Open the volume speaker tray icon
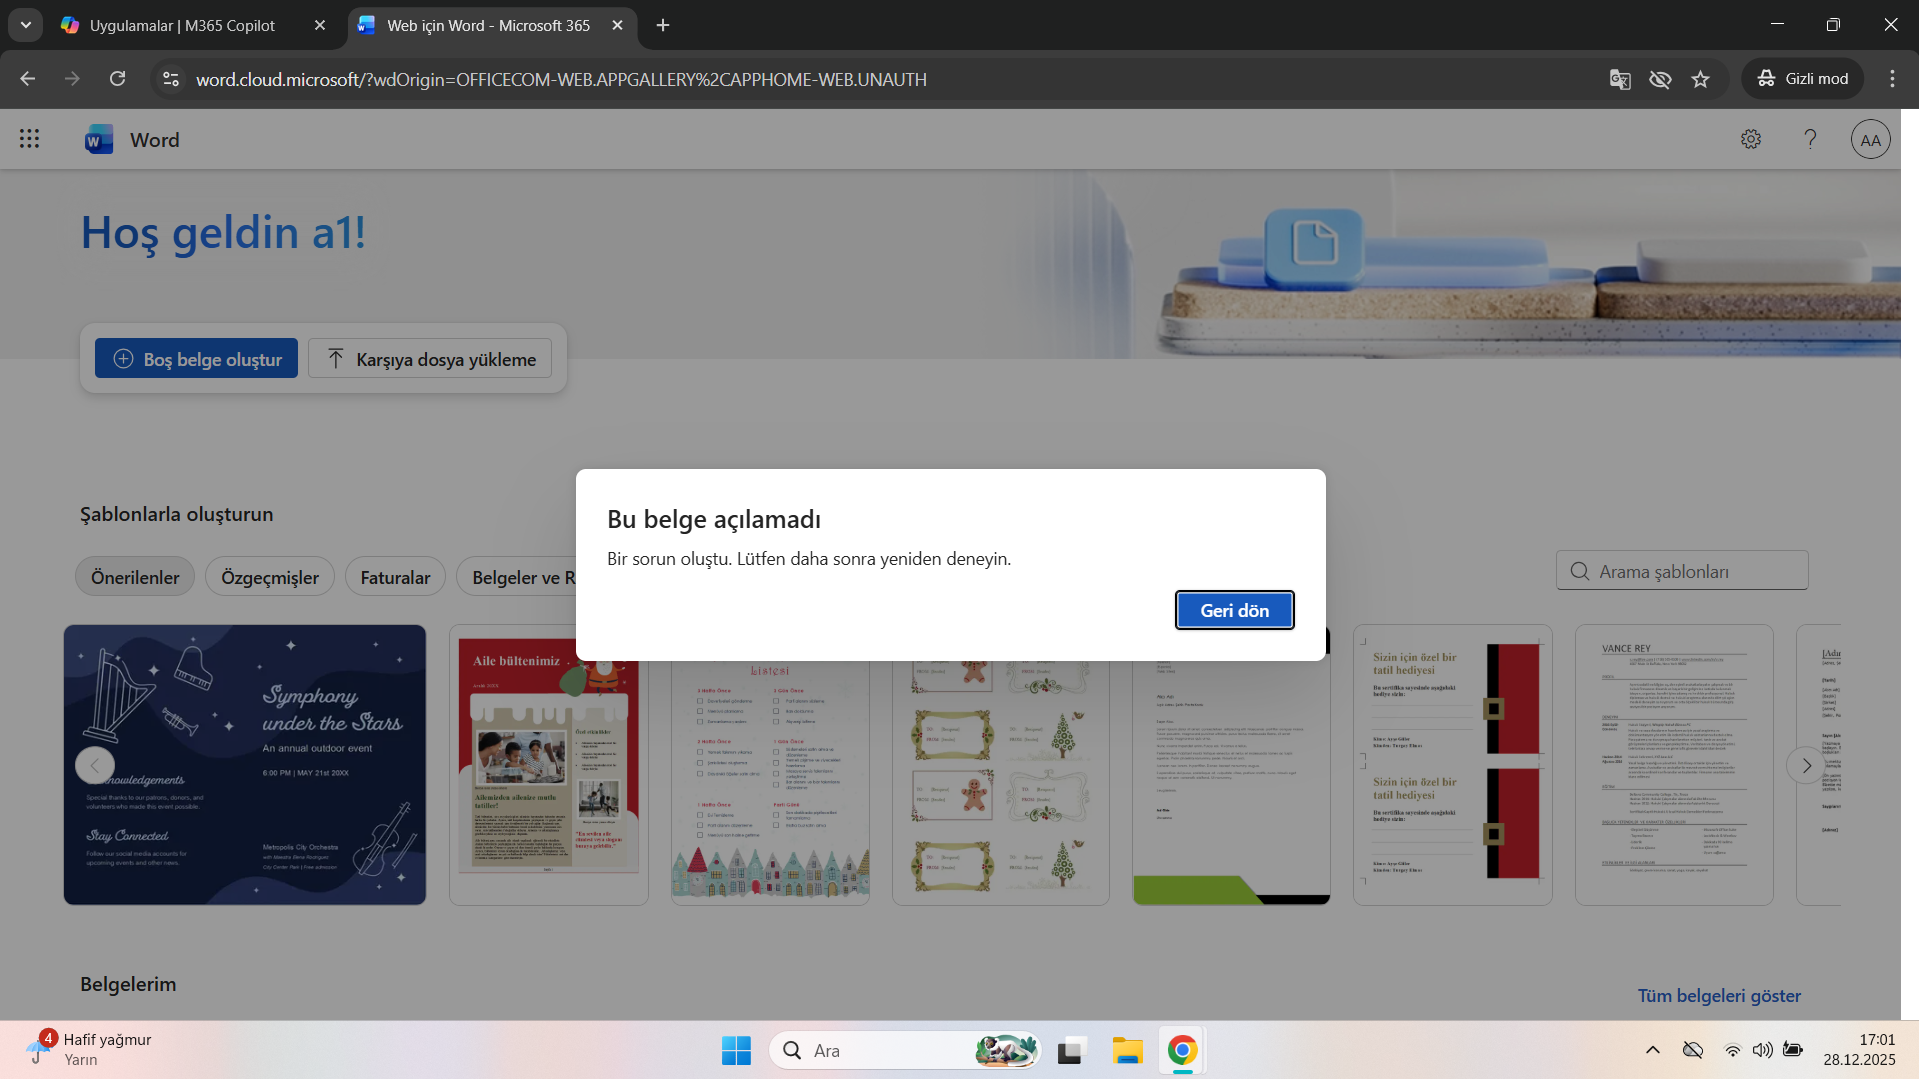 (1762, 1050)
